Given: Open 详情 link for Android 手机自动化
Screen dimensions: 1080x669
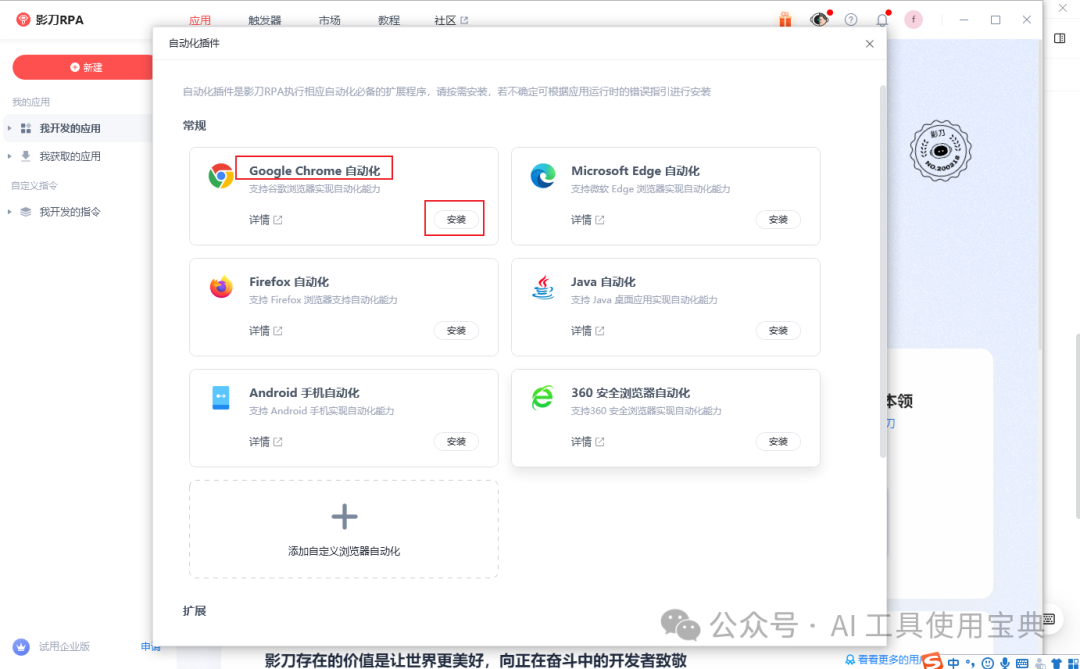Looking at the screenshot, I should click(x=266, y=442).
